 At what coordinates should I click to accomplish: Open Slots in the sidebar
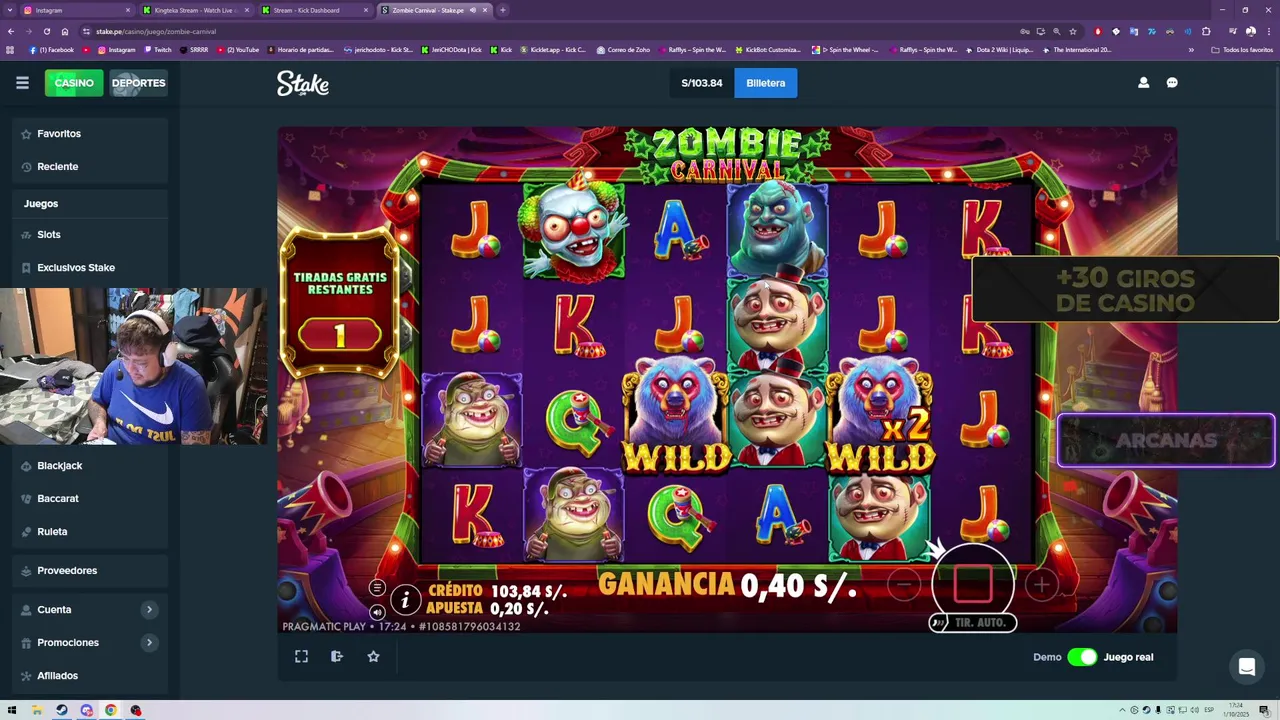pyautogui.click(x=90, y=234)
